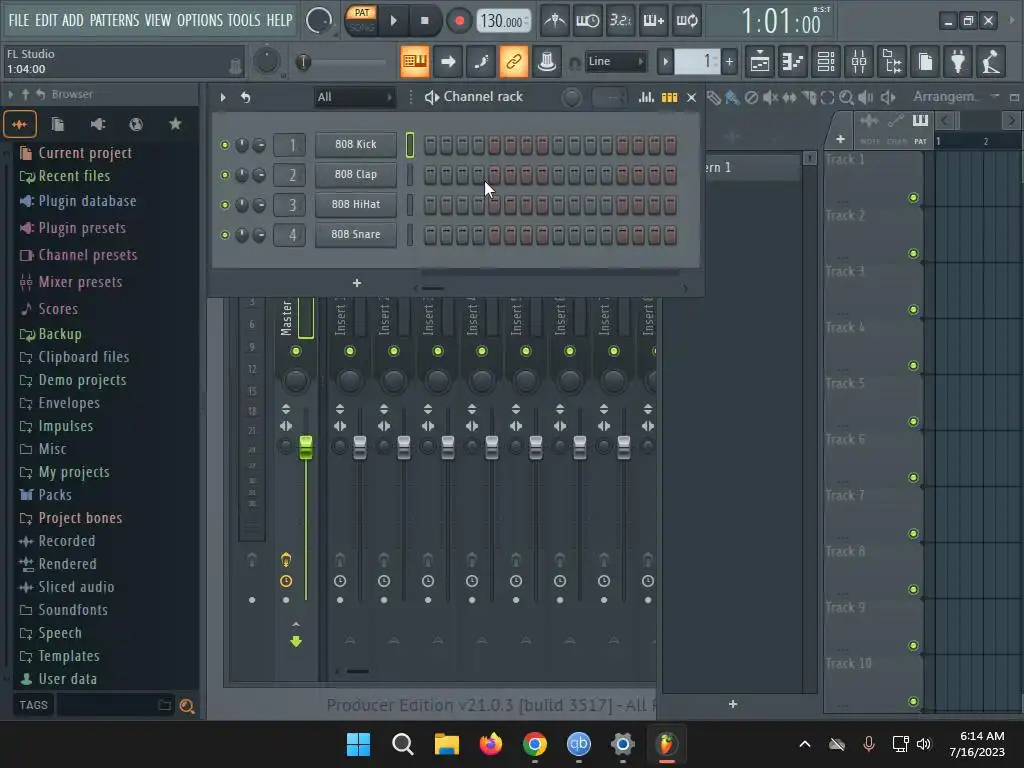
Task: Mute the 808 HiHat channel LED
Action: (225, 205)
